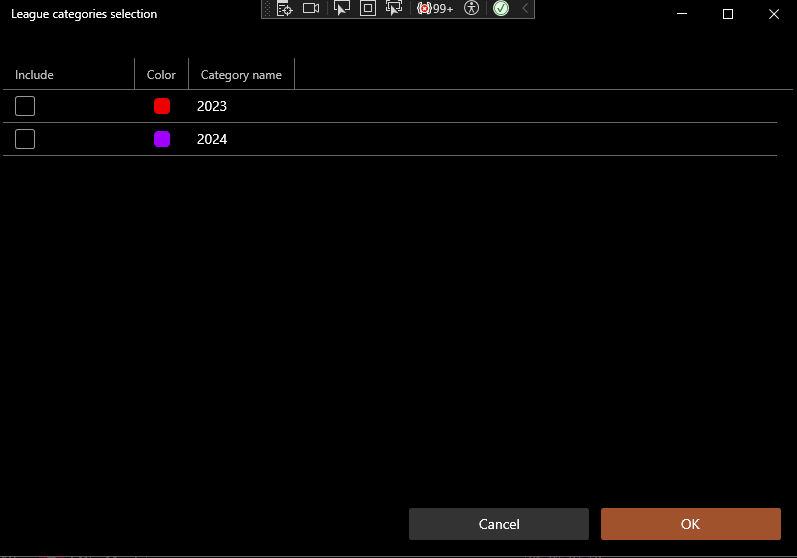Run accessibility scan person icon
Screen dimensions: 797x558
(x=472, y=8)
